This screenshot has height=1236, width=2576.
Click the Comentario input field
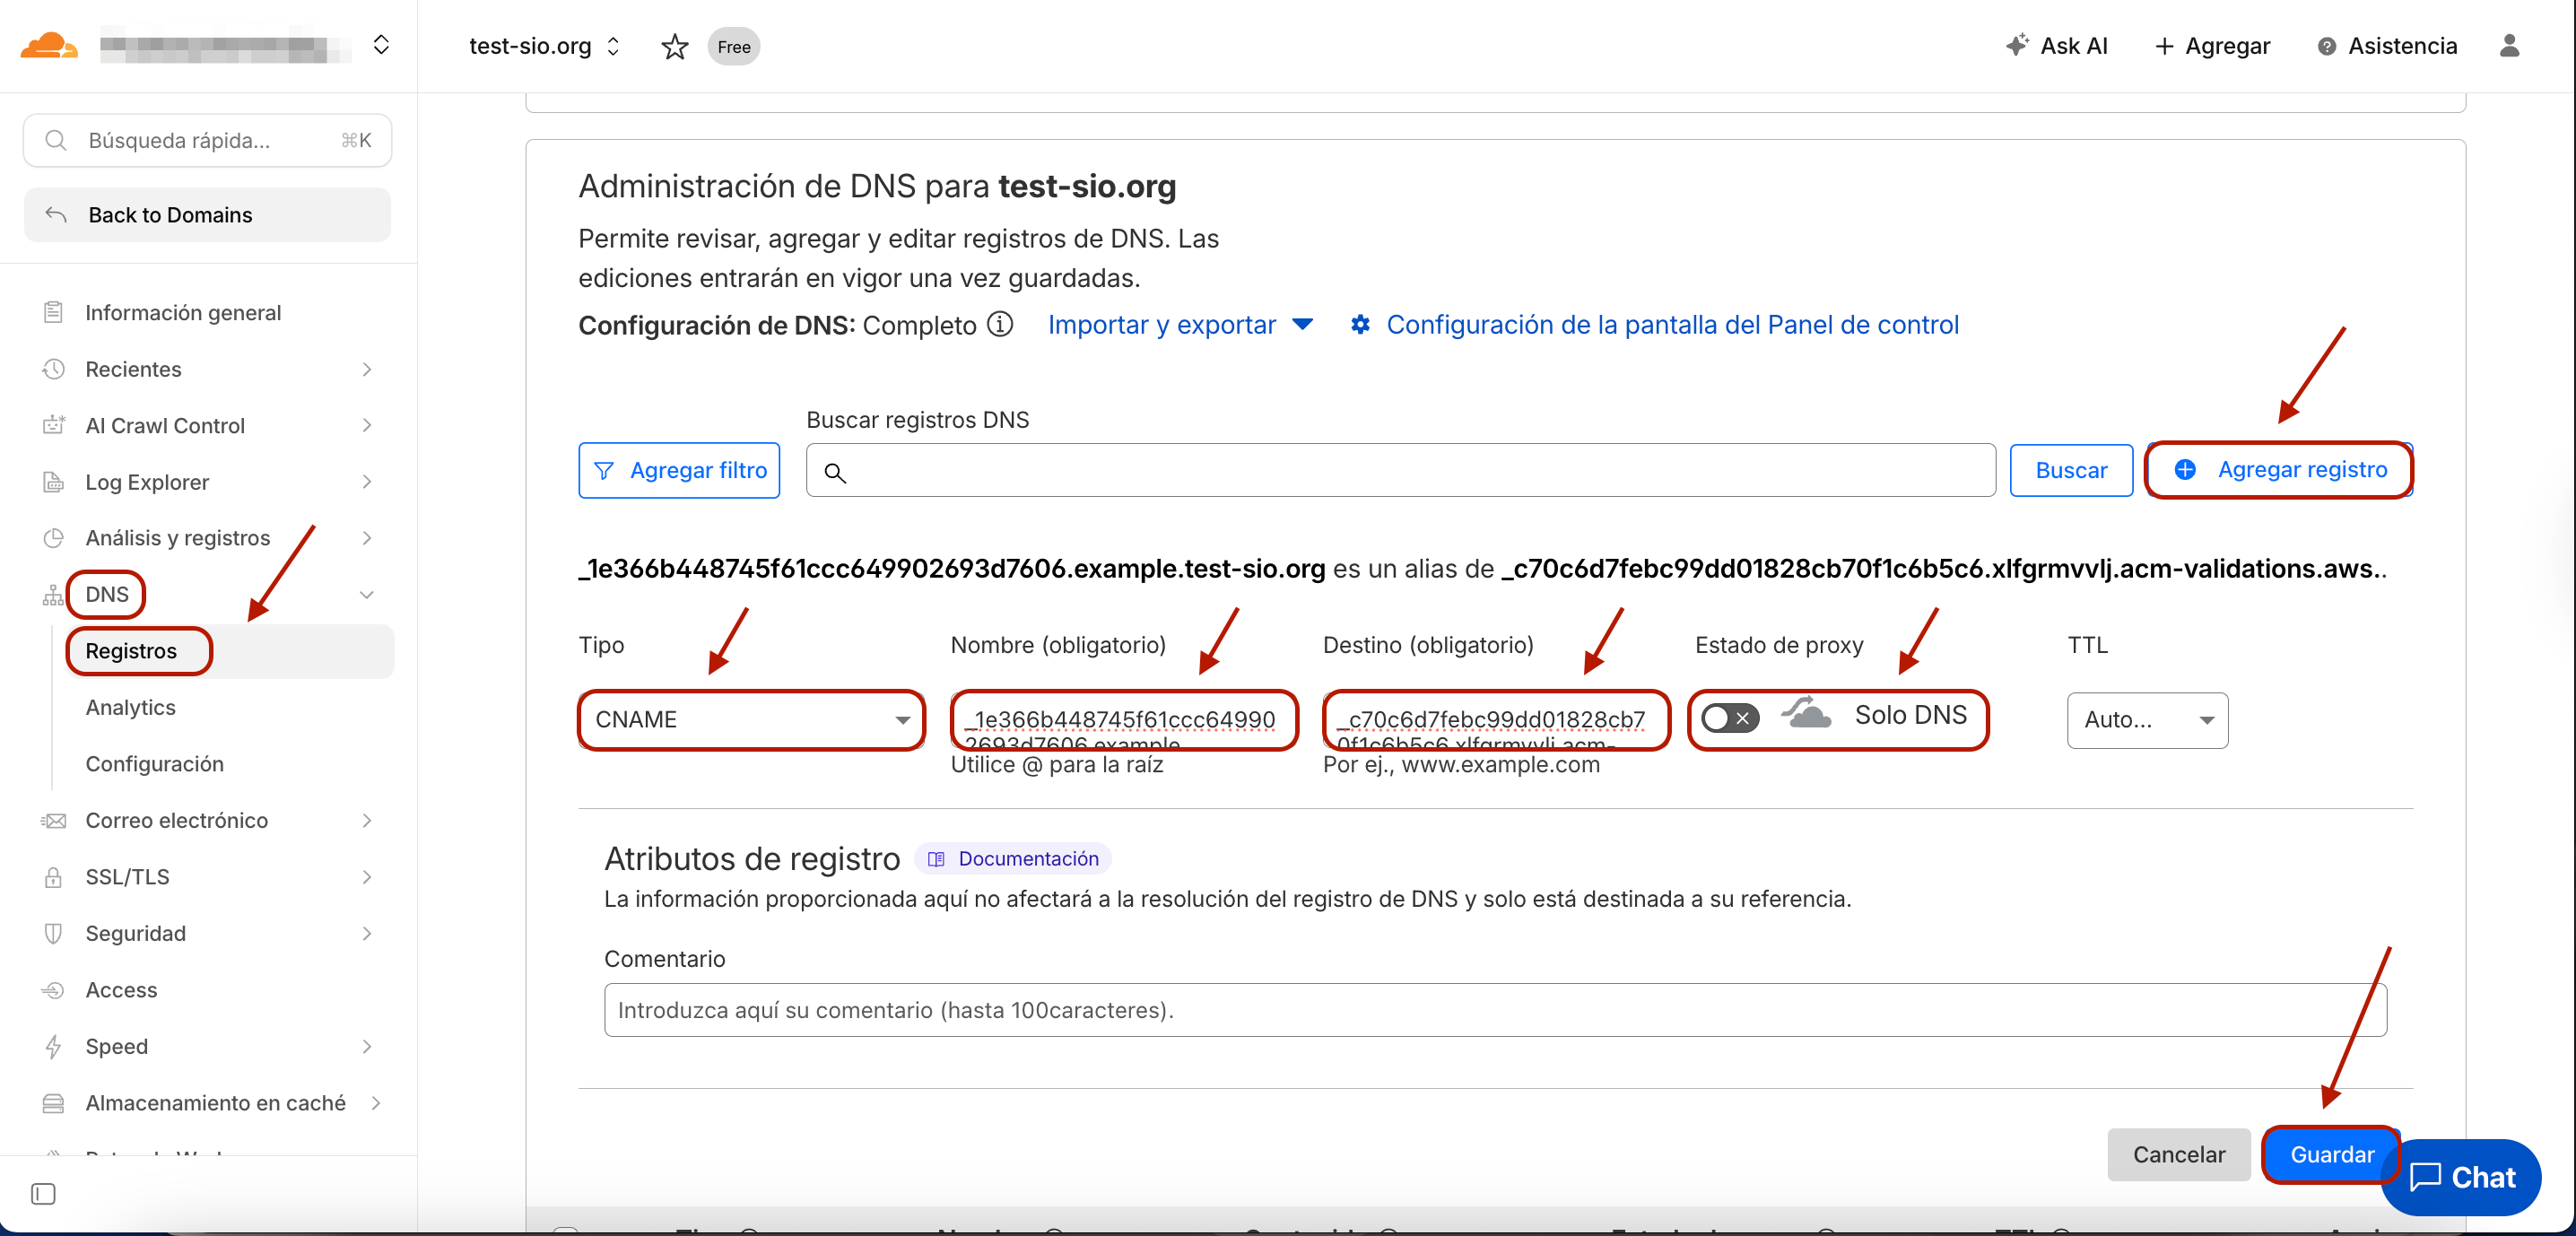click(x=1494, y=1009)
